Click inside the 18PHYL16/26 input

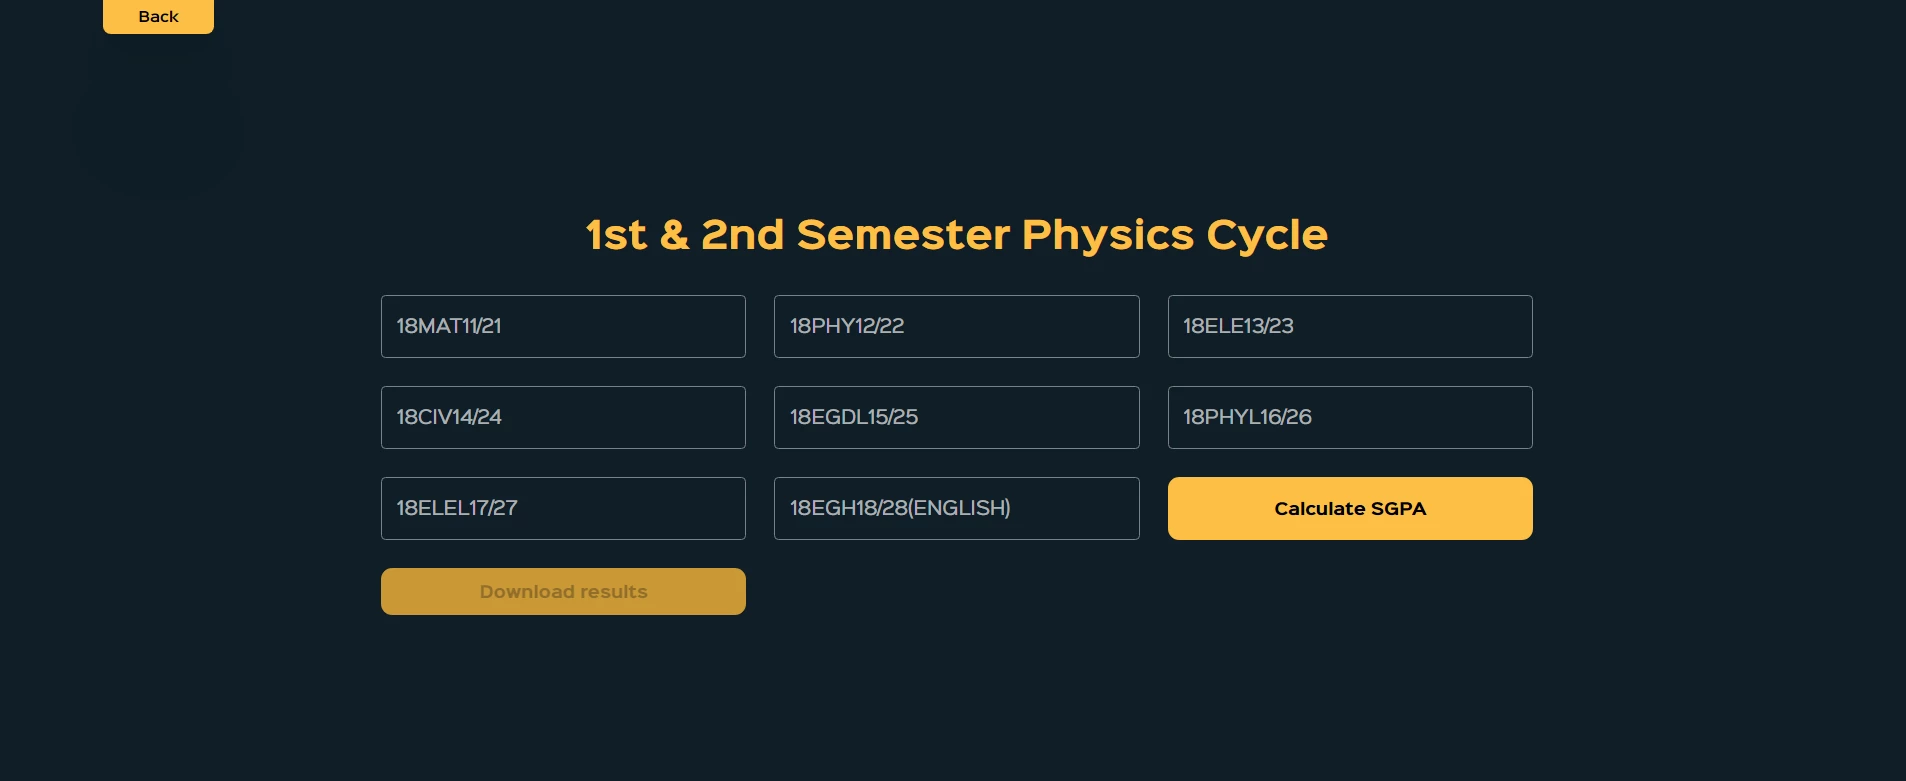(1349, 417)
